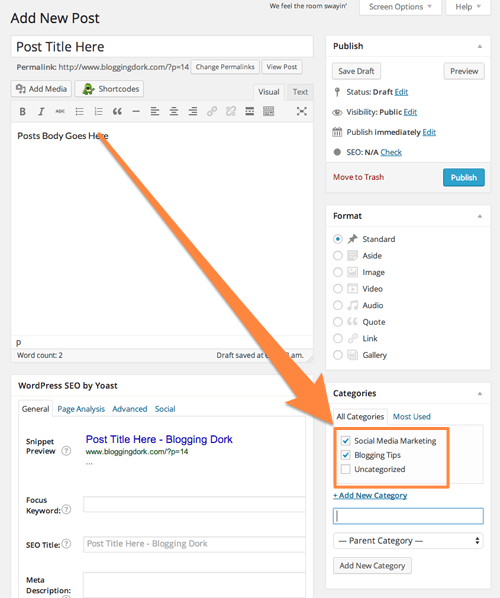Select the Audio post format
This screenshot has height=598, width=500.
(338, 305)
